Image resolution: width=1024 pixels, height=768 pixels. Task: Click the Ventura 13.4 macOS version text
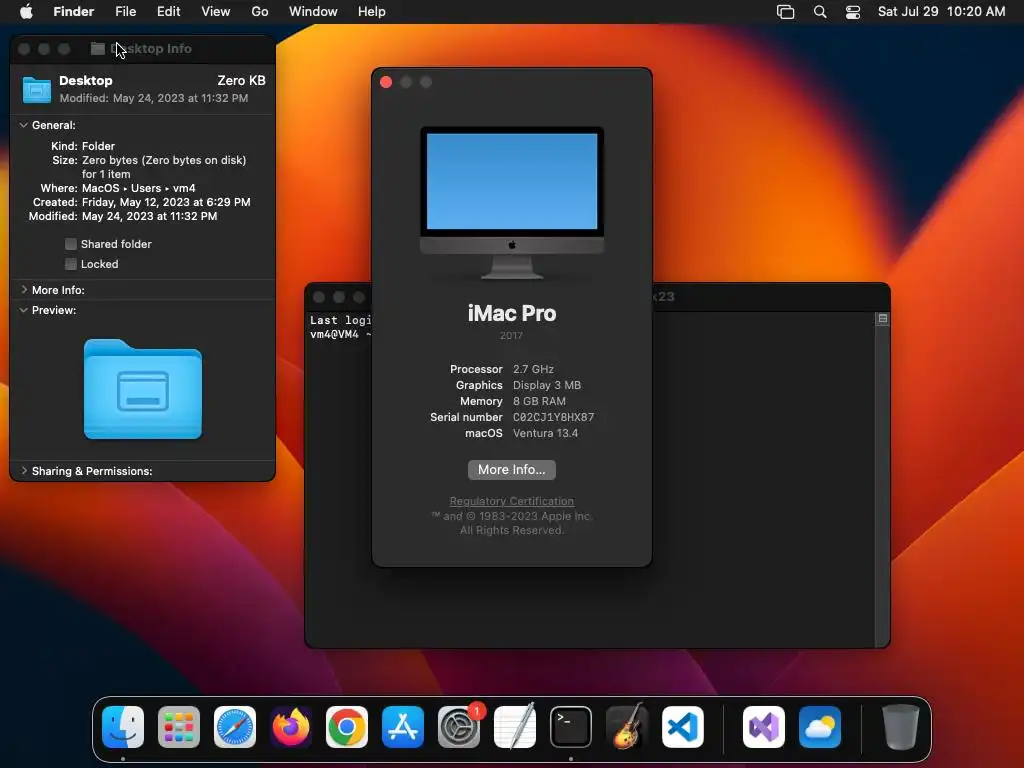tap(545, 433)
